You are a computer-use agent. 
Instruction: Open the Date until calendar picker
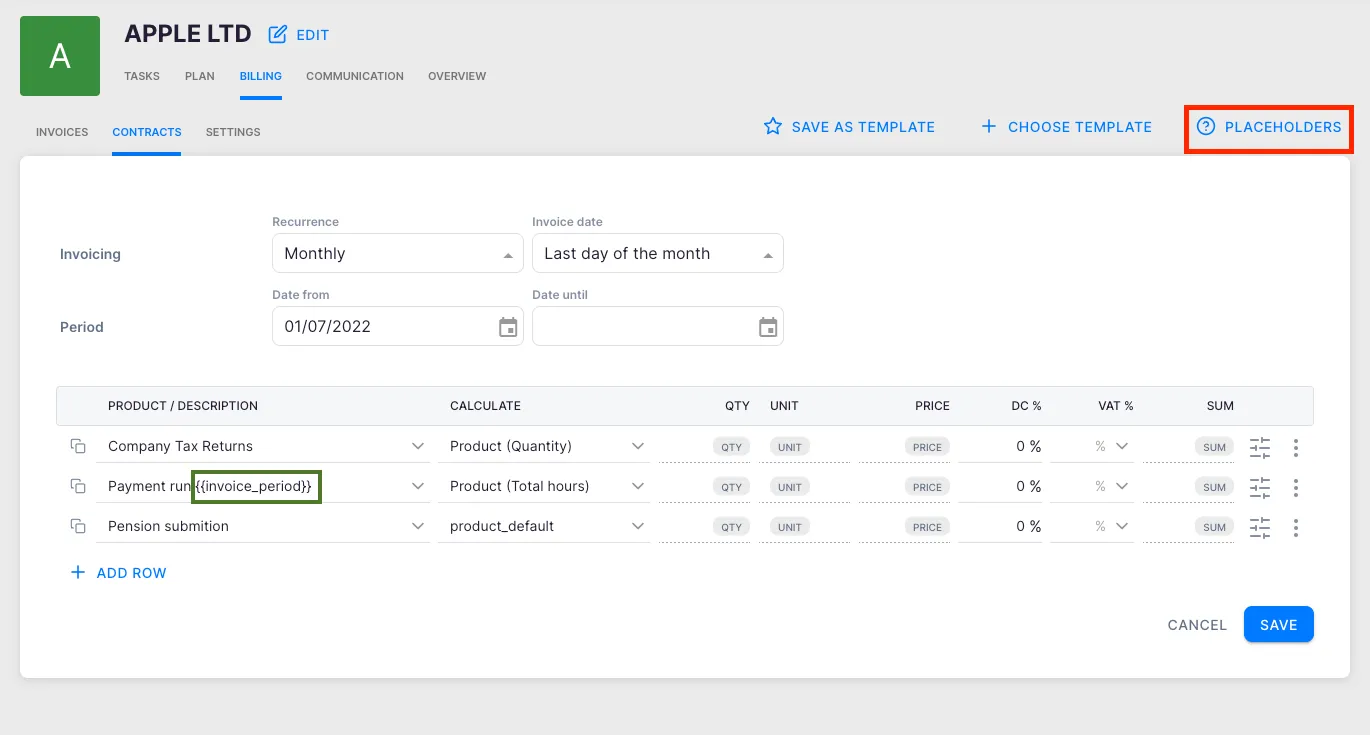click(x=767, y=327)
